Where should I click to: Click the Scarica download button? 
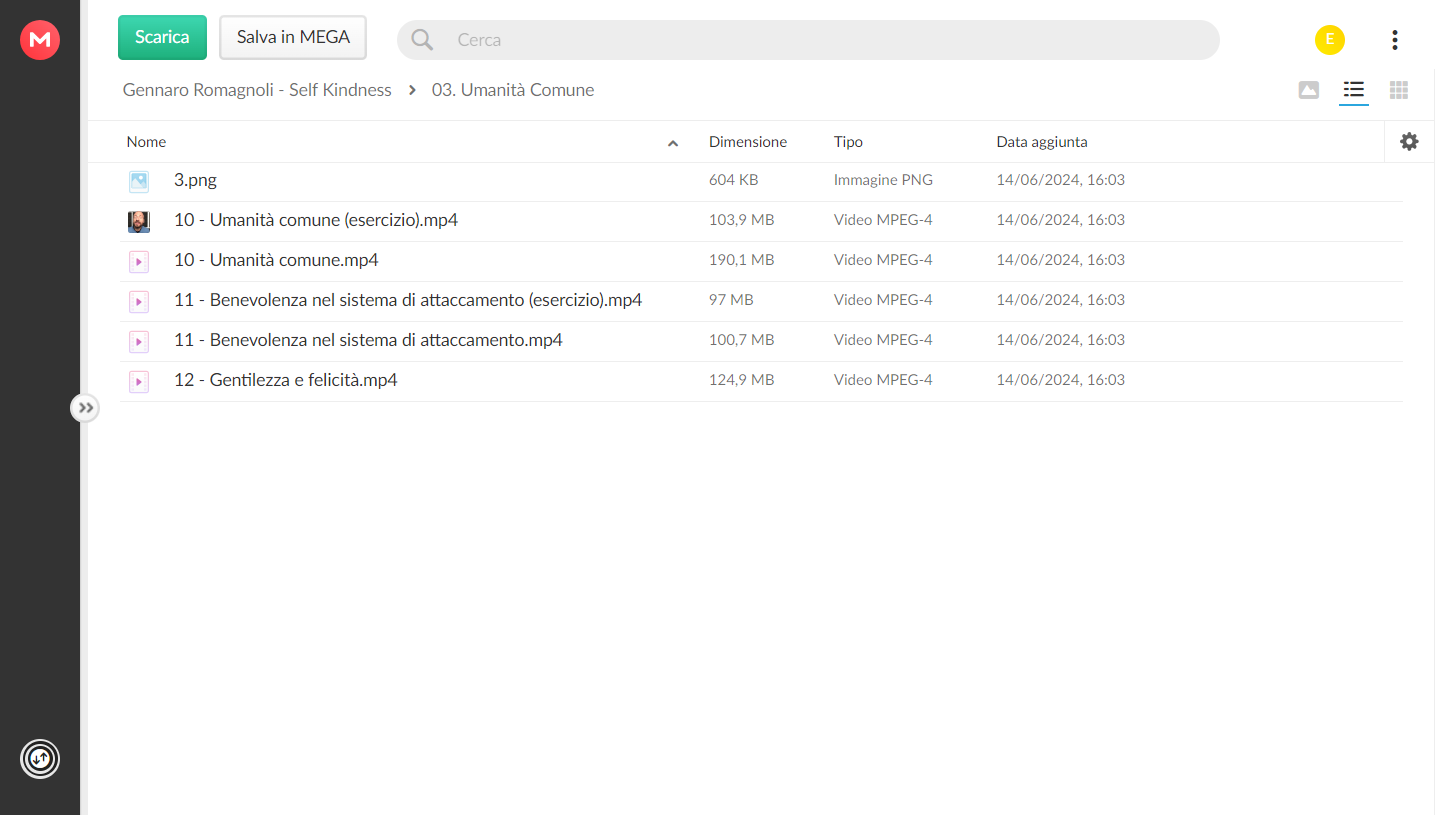162,37
